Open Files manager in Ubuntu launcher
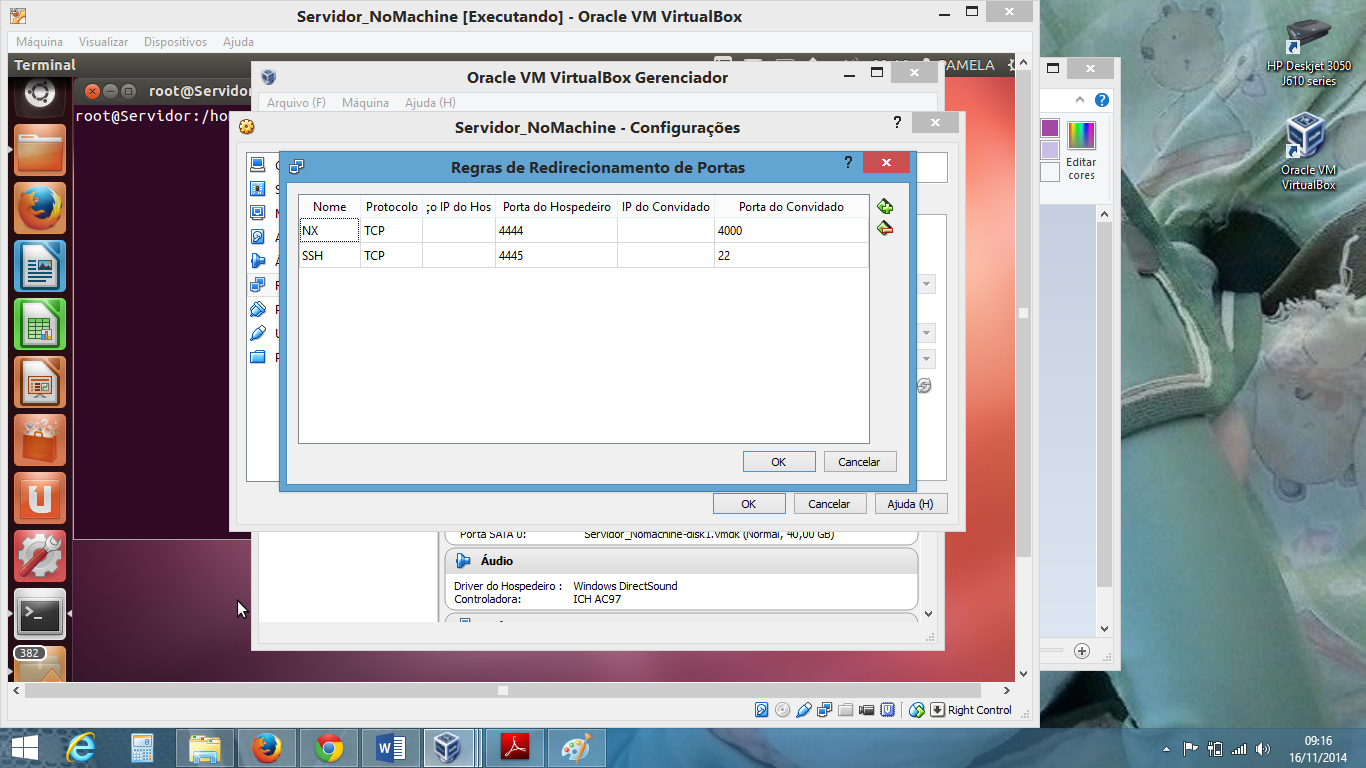Viewport: 1366px width, 768px height. (x=40, y=150)
